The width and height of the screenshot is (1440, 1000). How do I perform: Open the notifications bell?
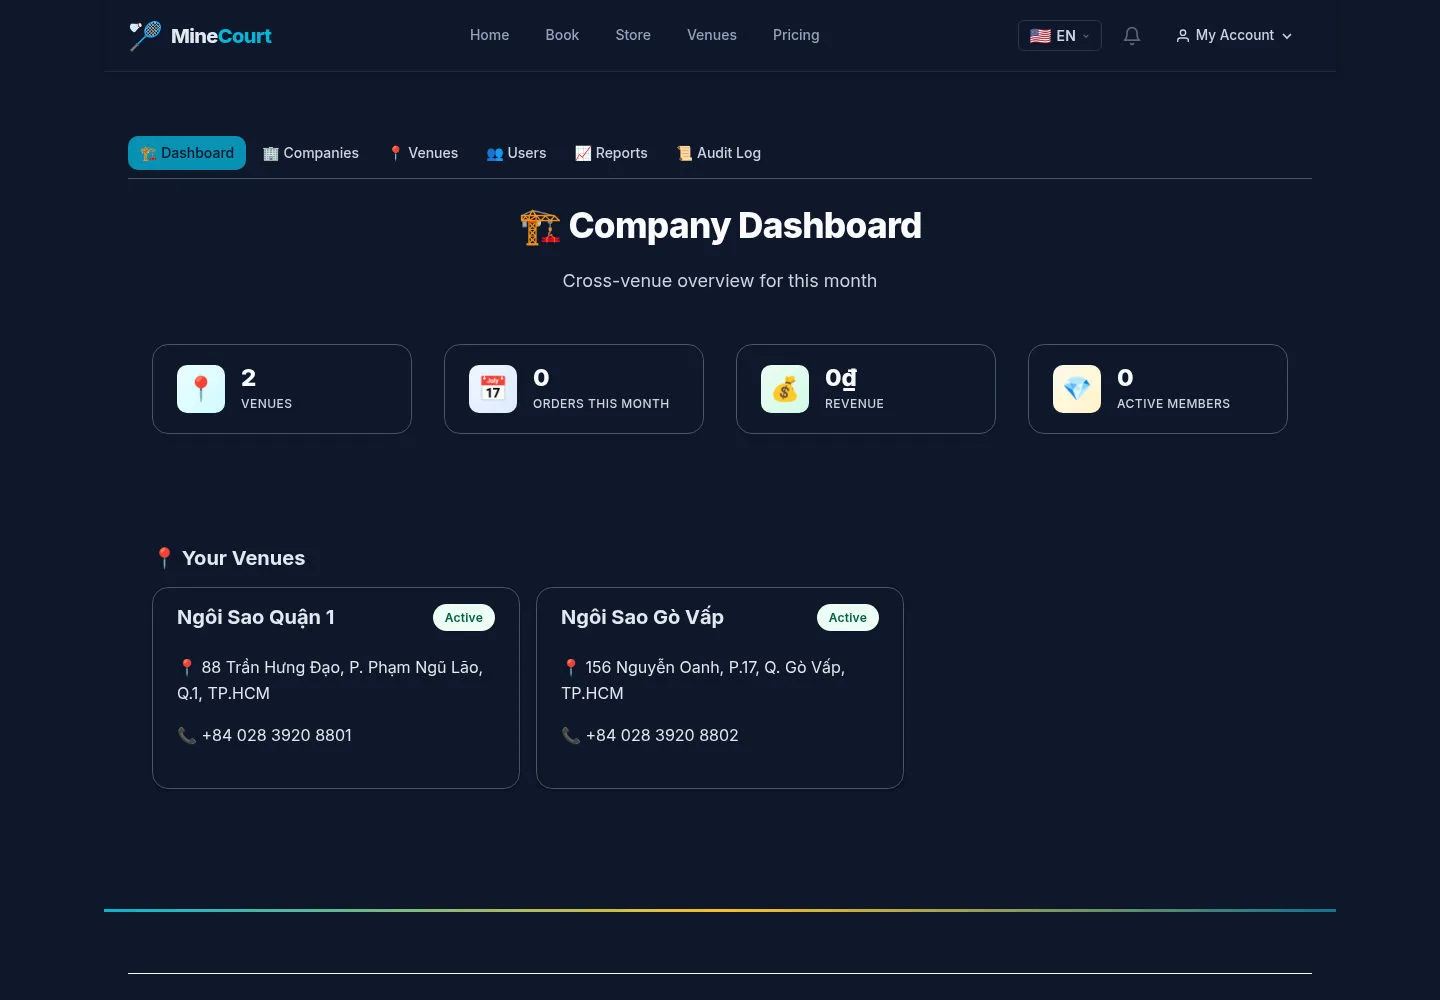tap(1132, 36)
